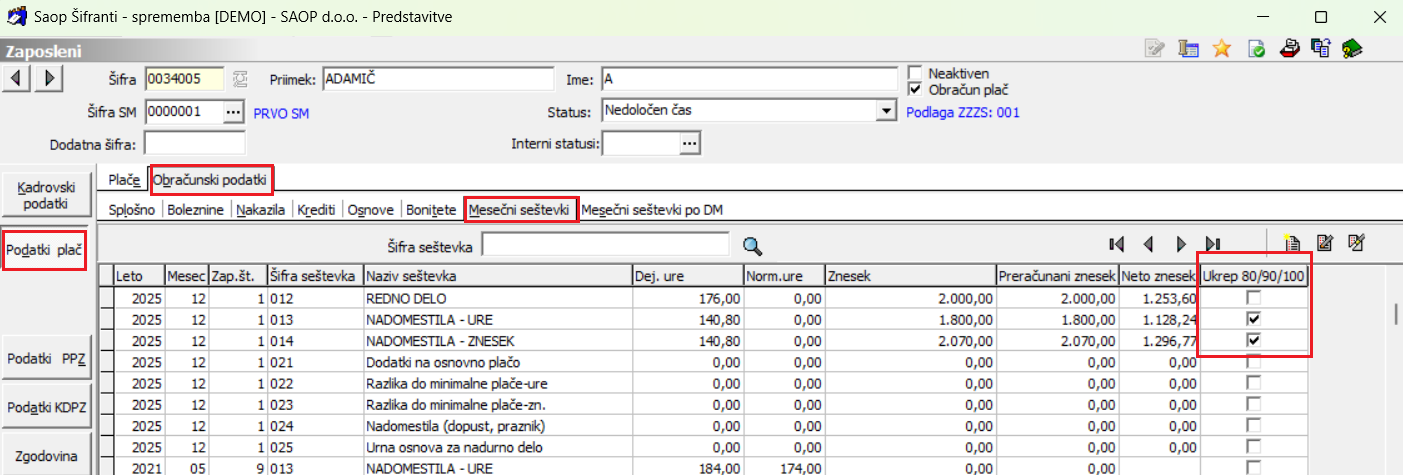
Task: Jump to first record in grid navigation
Action: click(1117, 244)
